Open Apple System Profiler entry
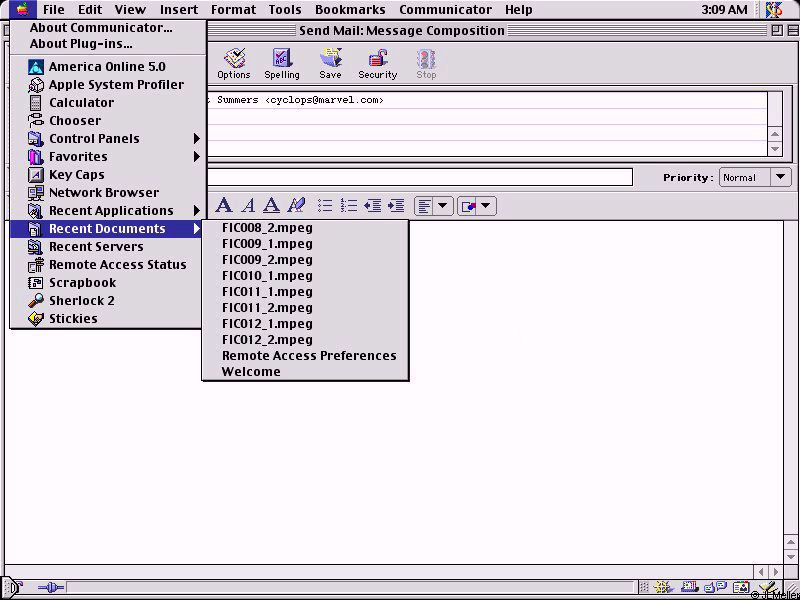The width and height of the screenshot is (800, 600). click(x=108, y=85)
